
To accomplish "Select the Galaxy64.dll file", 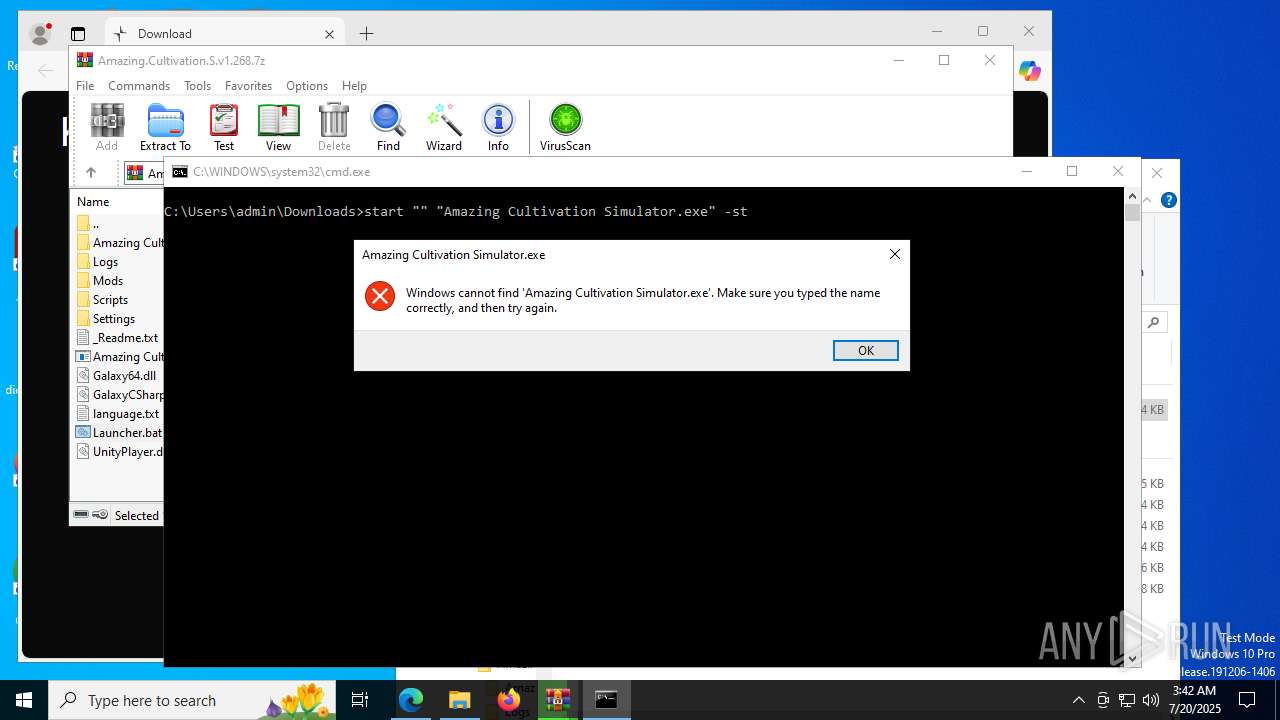I will click(x=118, y=376).
